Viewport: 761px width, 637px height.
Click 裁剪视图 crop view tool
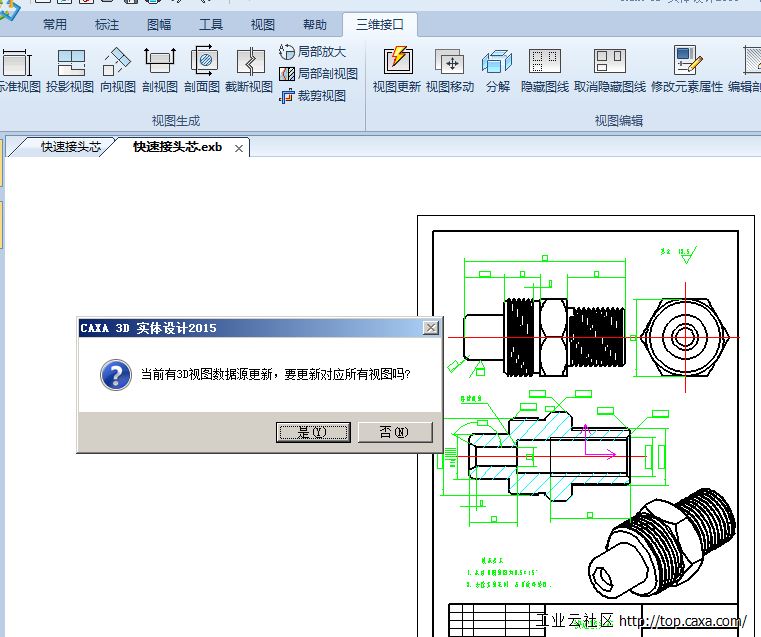click(x=313, y=96)
